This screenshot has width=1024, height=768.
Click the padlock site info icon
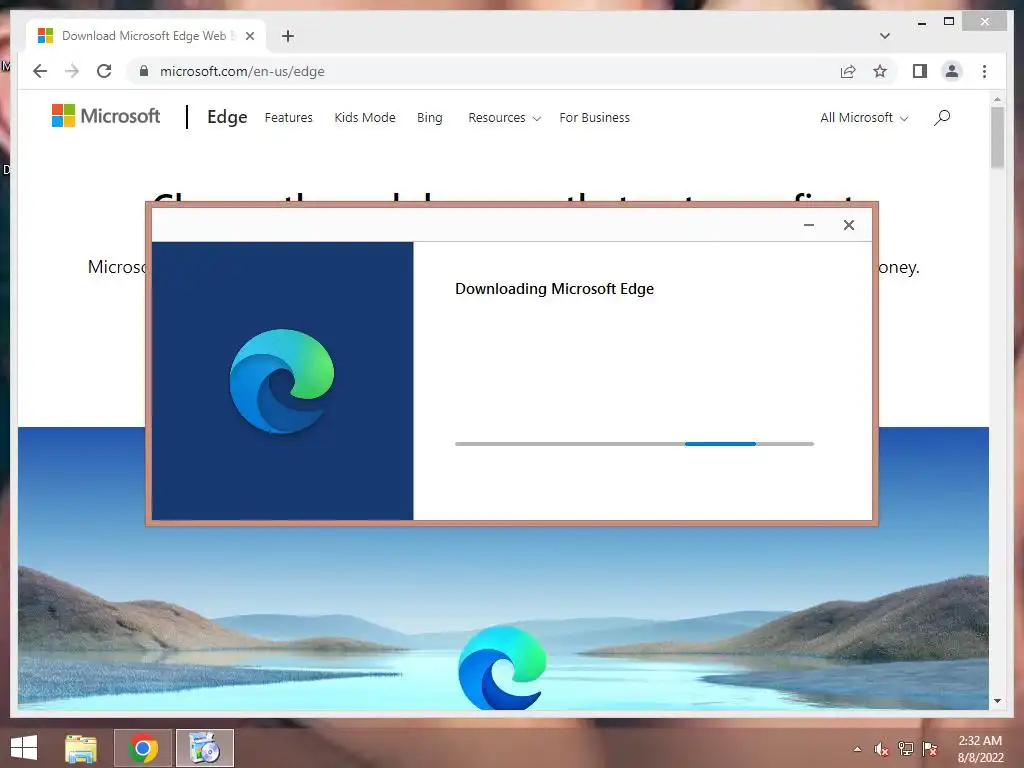point(144,71)
